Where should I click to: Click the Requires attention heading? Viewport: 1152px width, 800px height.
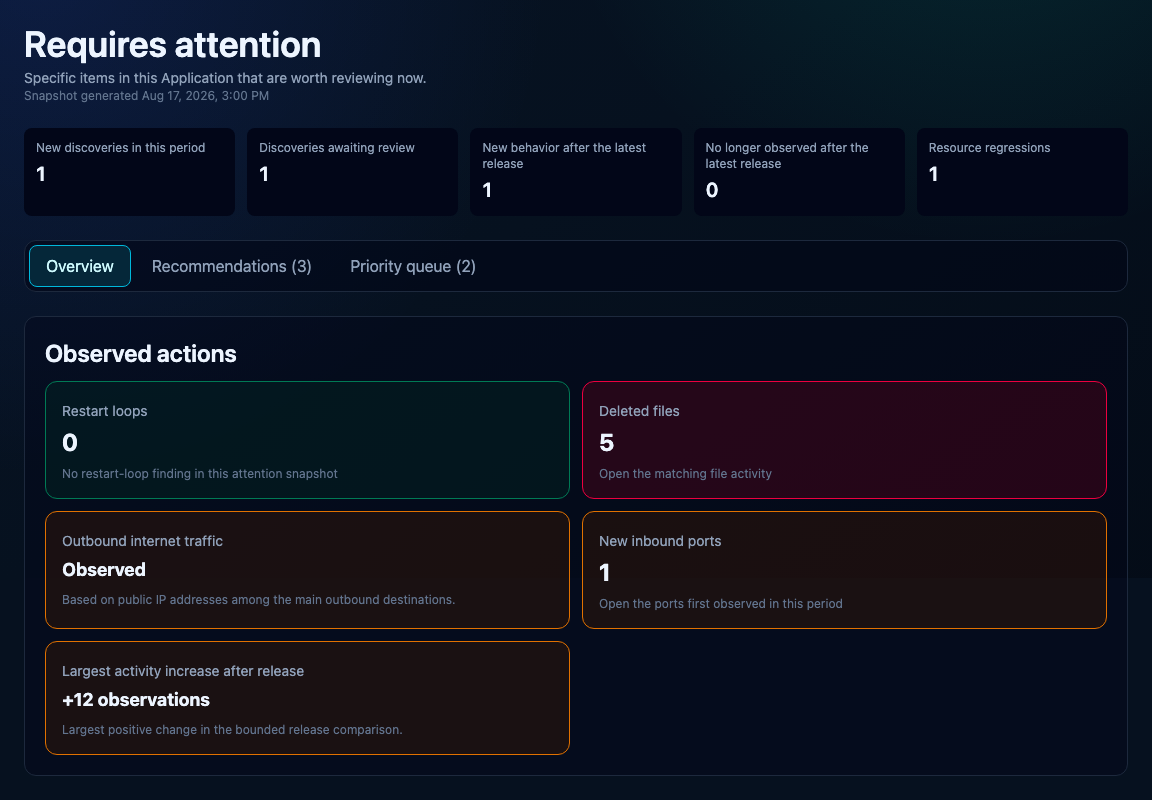173,45
